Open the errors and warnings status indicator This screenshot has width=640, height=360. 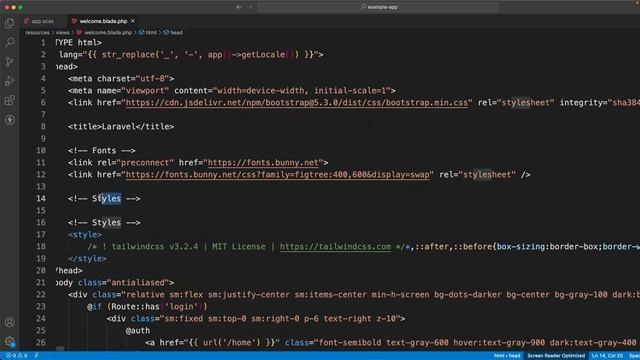pos(16,356)
